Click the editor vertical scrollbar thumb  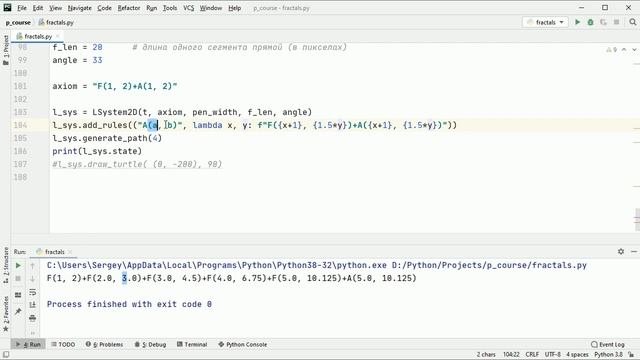click(x=637, y=220)
